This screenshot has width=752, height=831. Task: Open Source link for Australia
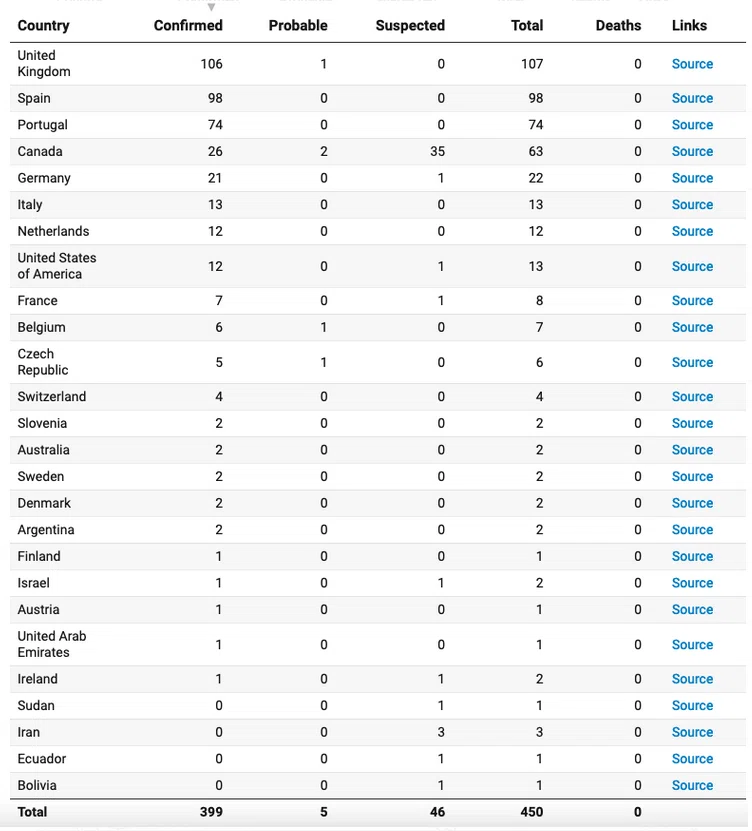(x=692, y=450)
